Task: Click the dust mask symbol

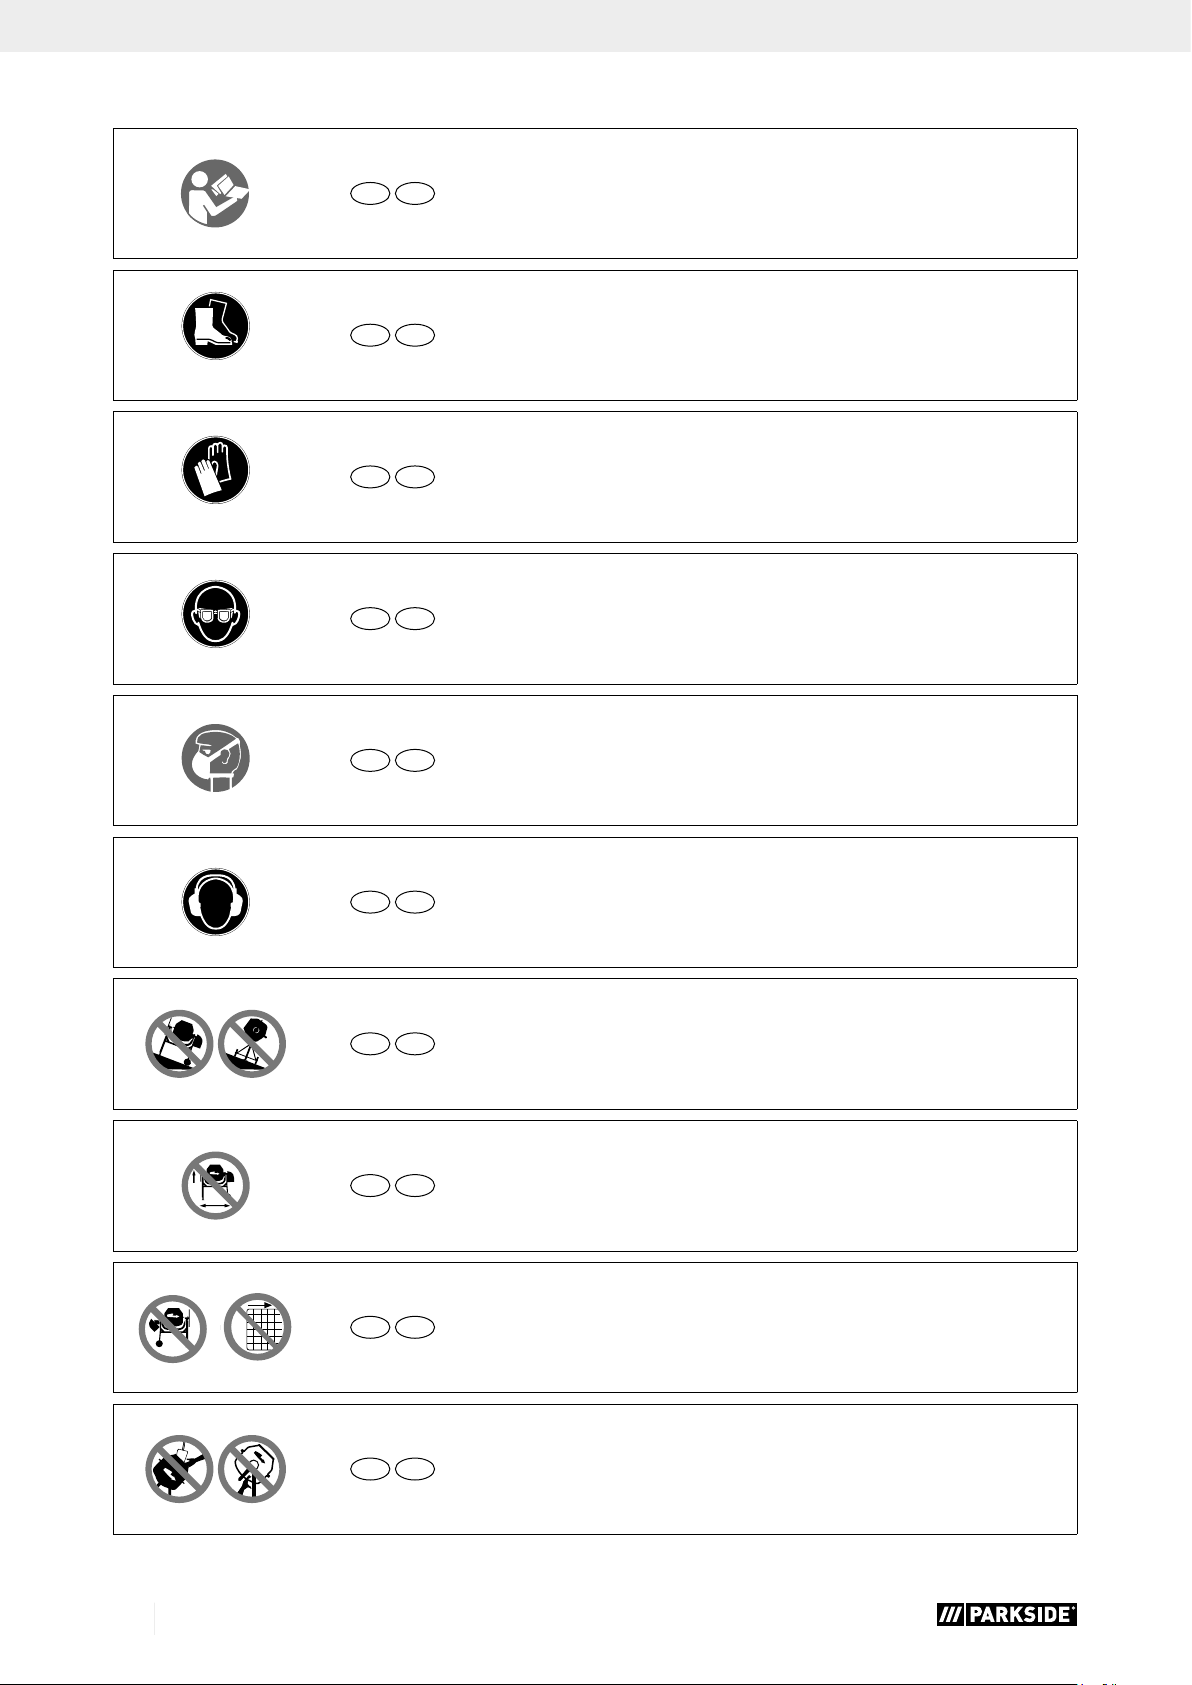Action: coord(215,757)
